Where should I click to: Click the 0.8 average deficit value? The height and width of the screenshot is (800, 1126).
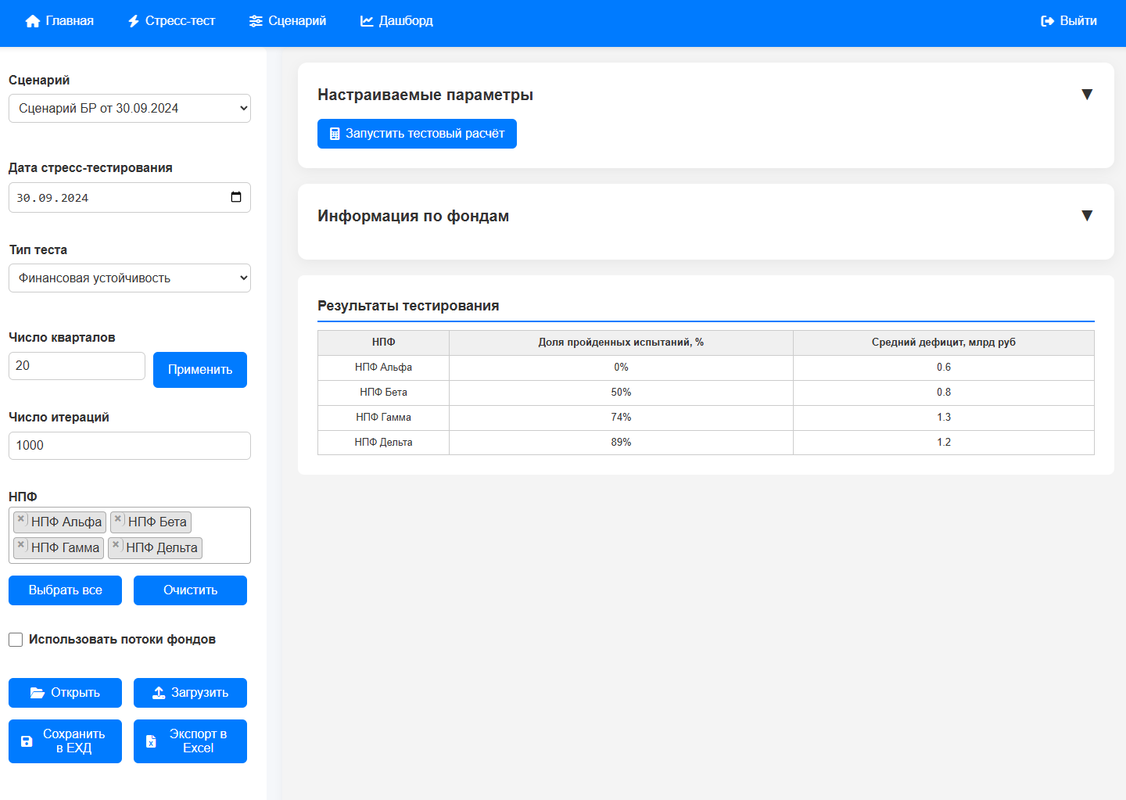[x=944, y=393]
